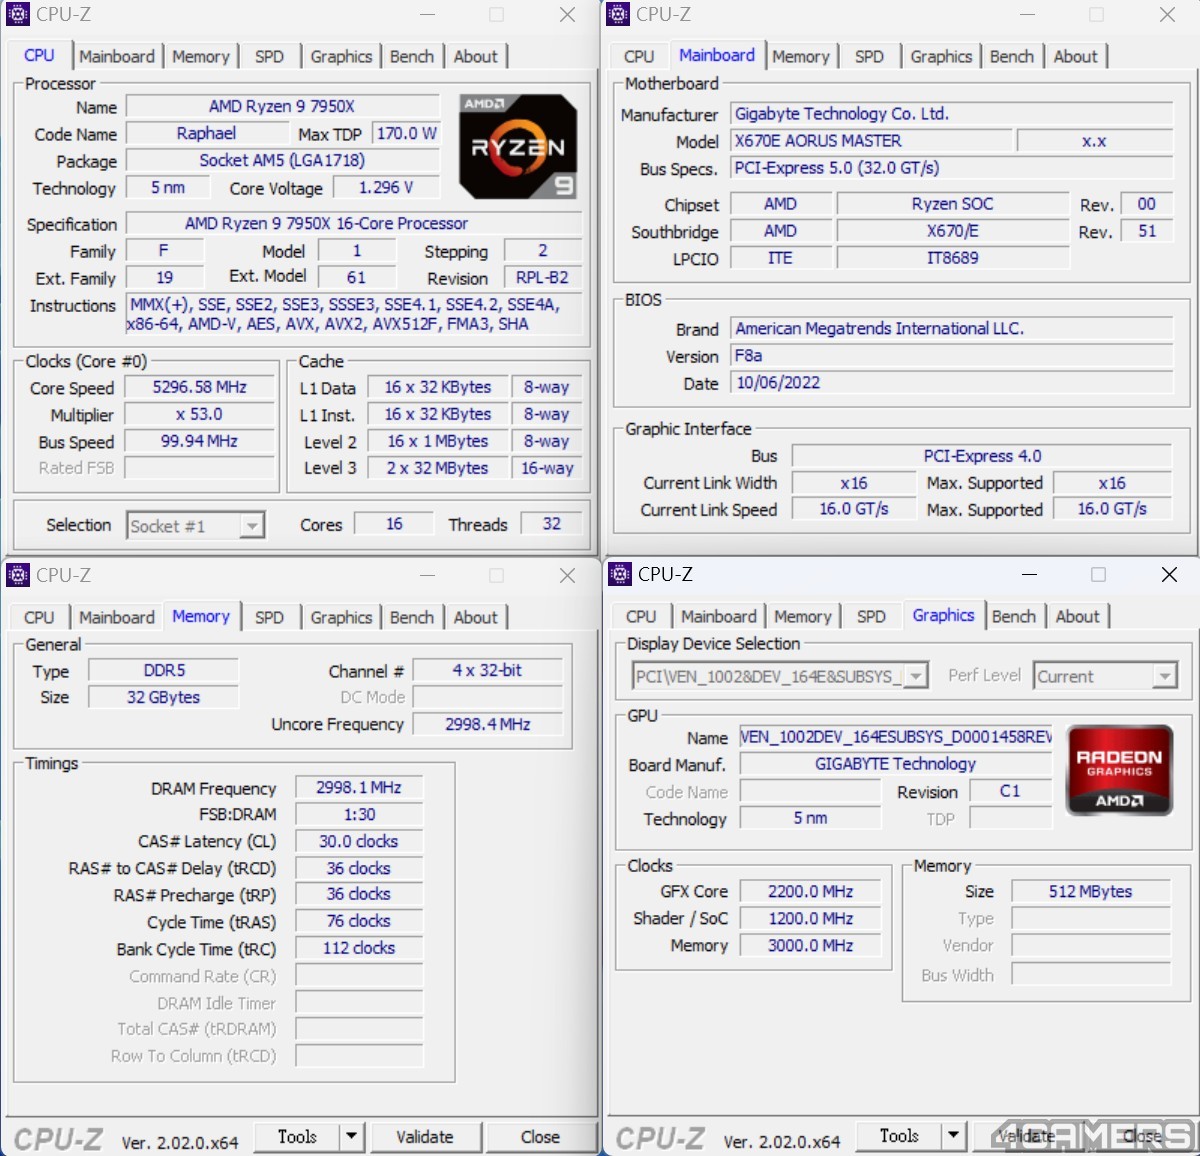This screenshot has width=1200, height=1156.
Task: Click the processor Name field AMD Ryzen 9 7950X
Action: (282, 106)
